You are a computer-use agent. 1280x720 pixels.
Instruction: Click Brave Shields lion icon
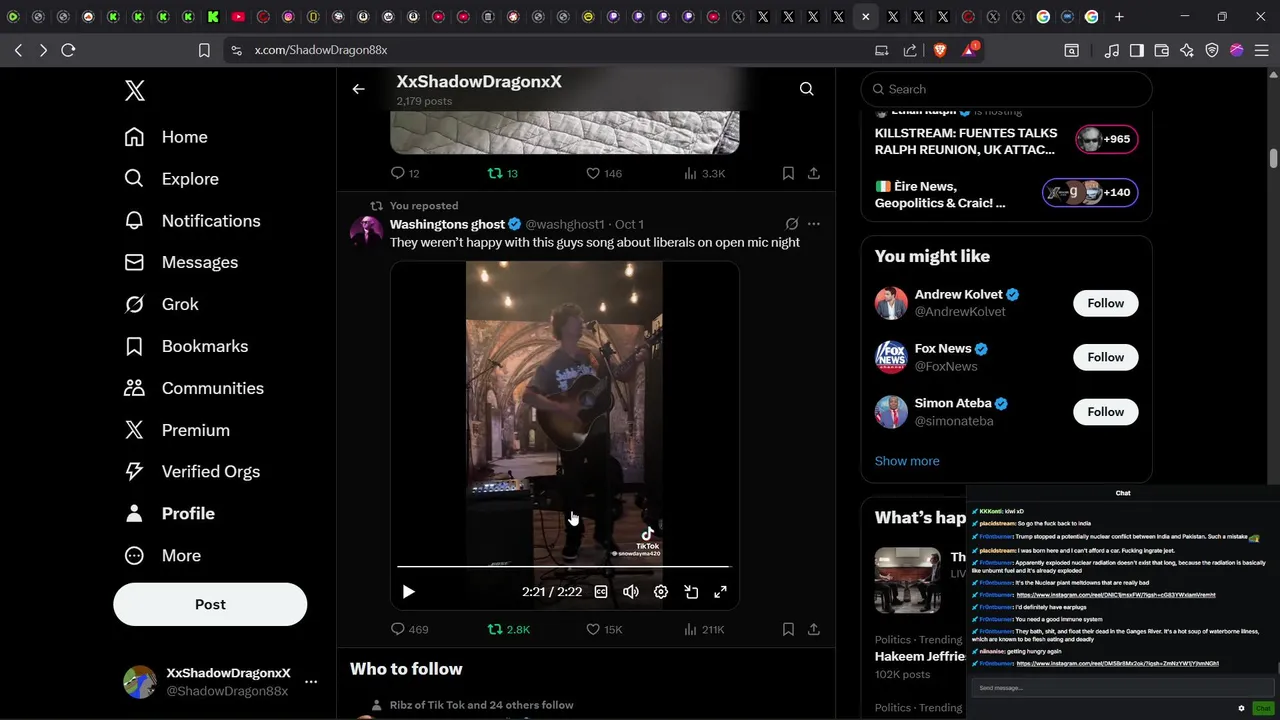939,50
